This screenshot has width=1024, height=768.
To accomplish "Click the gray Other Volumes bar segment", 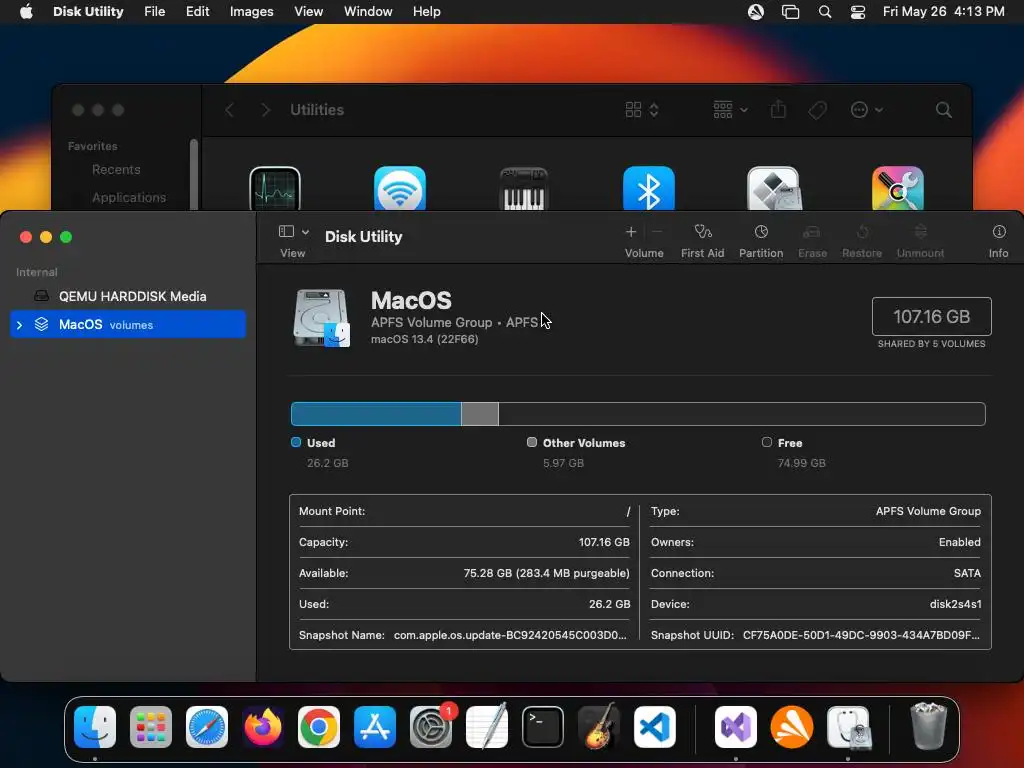I will pyautogui.click(x=480, y=414).
